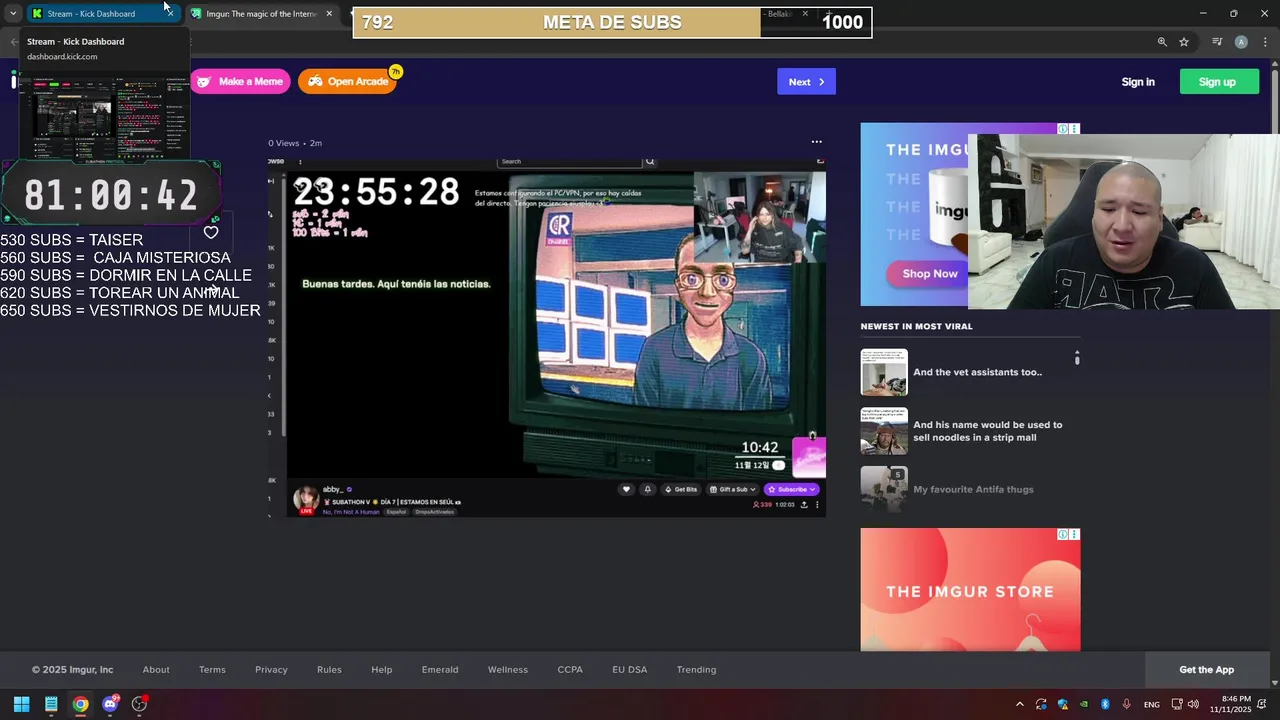Click the ad info icon on mug ad
The width and height of the screenshot is (1280, 720).
pos(1063,129)
